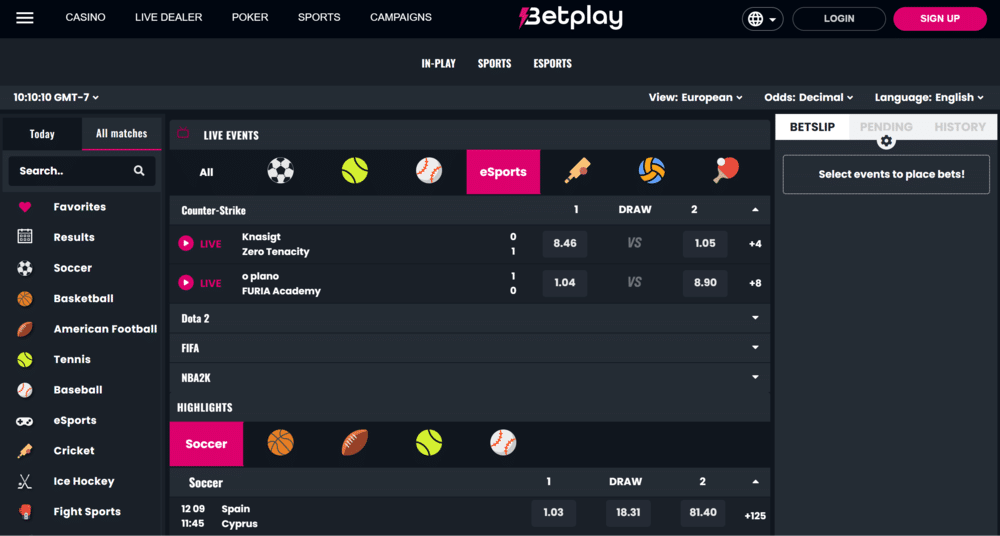Click the Betplay logo
The image size is (1000, 536).
coord(571,19)
